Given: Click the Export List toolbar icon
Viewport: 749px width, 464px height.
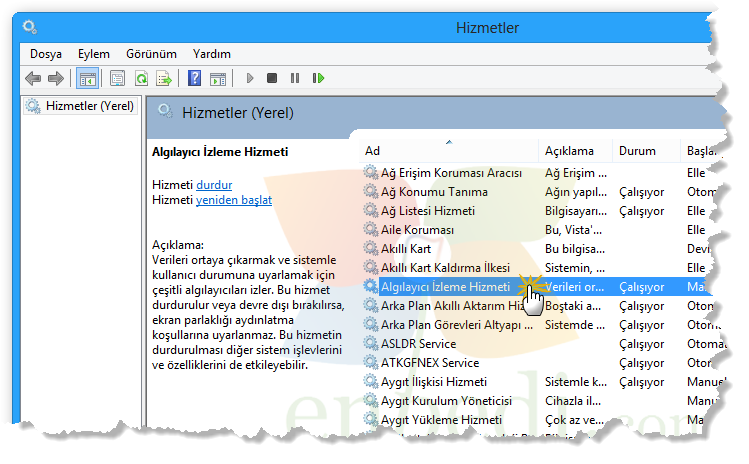Looking at the screenshot, I should [164, 78].
